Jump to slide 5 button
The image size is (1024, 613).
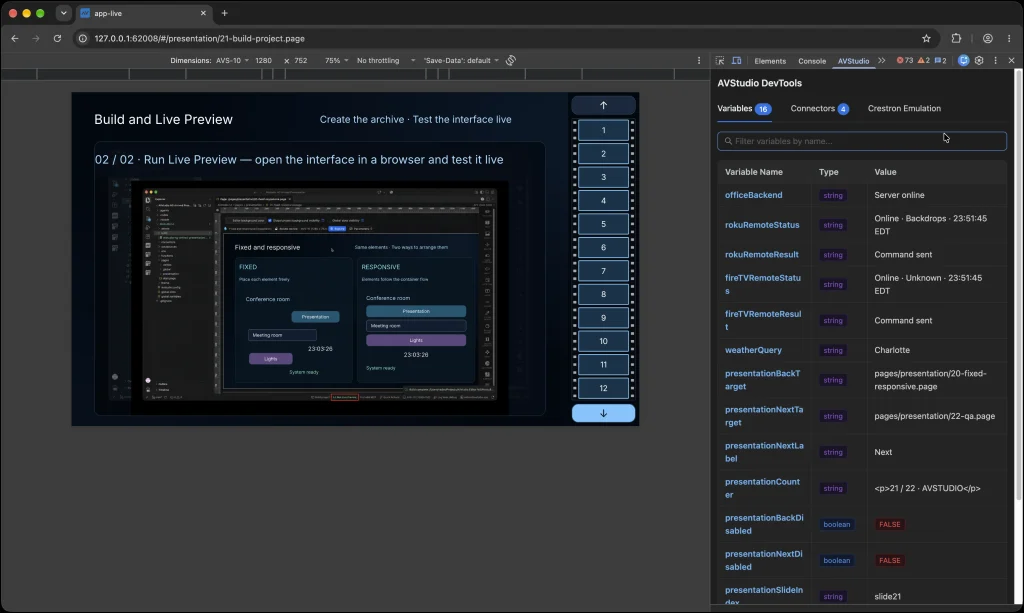coord(603,224)
